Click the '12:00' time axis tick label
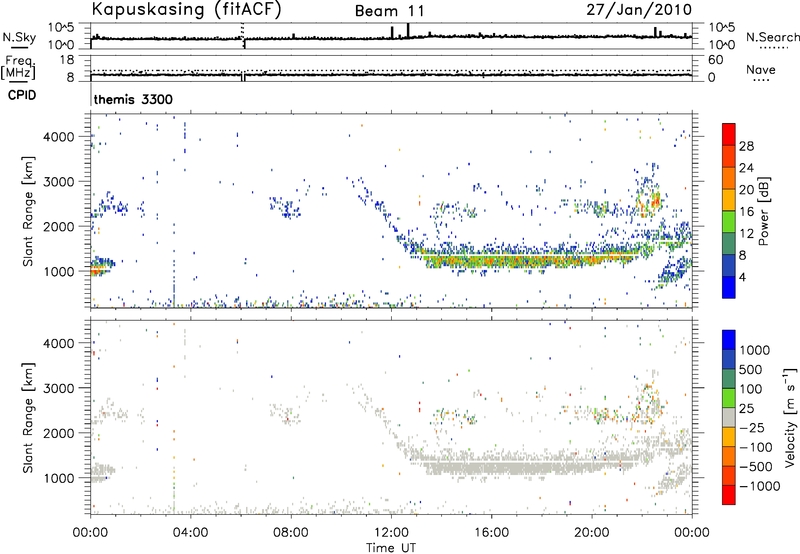Viewport: 800px width, 554px height. [391, 533]
